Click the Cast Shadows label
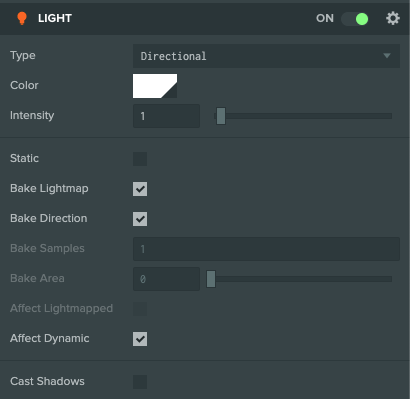This screenshot has width=410, height=399. [x=47, y=381]
